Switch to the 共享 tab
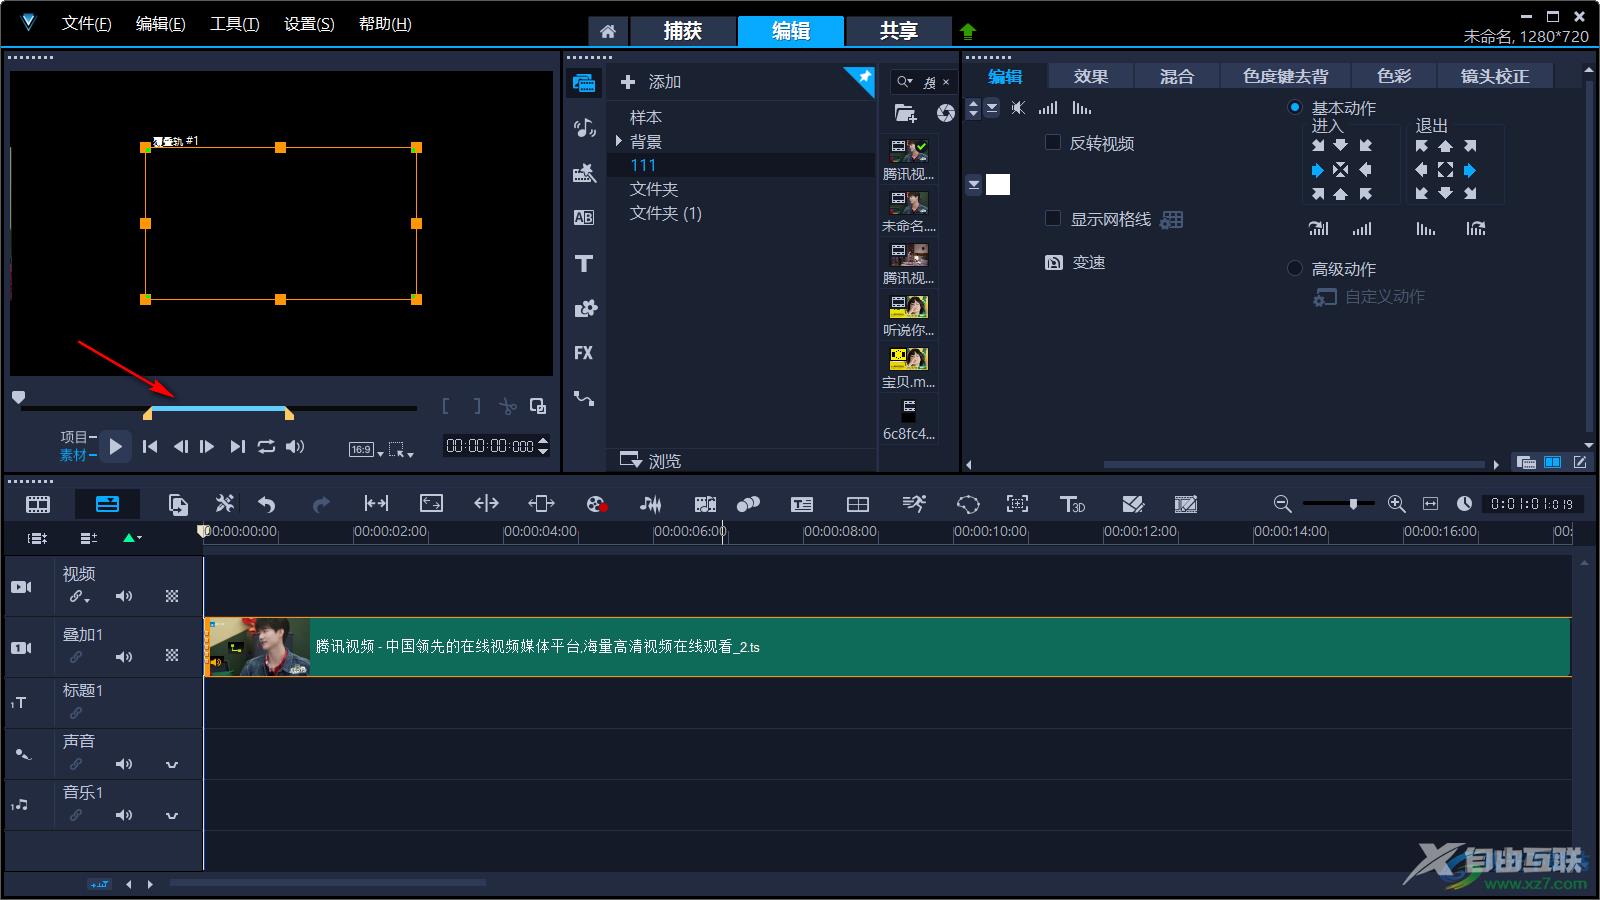The height and width of the screenshot is (900, 1600). pos(899,31)
